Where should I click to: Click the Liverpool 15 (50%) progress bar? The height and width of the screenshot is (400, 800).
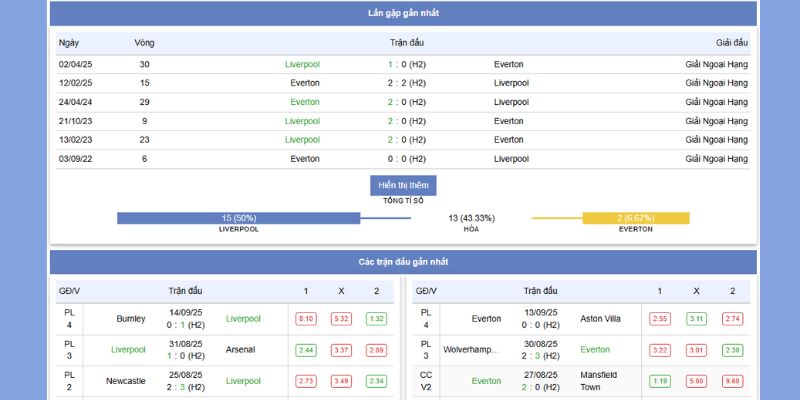click(x=239, y=218)
